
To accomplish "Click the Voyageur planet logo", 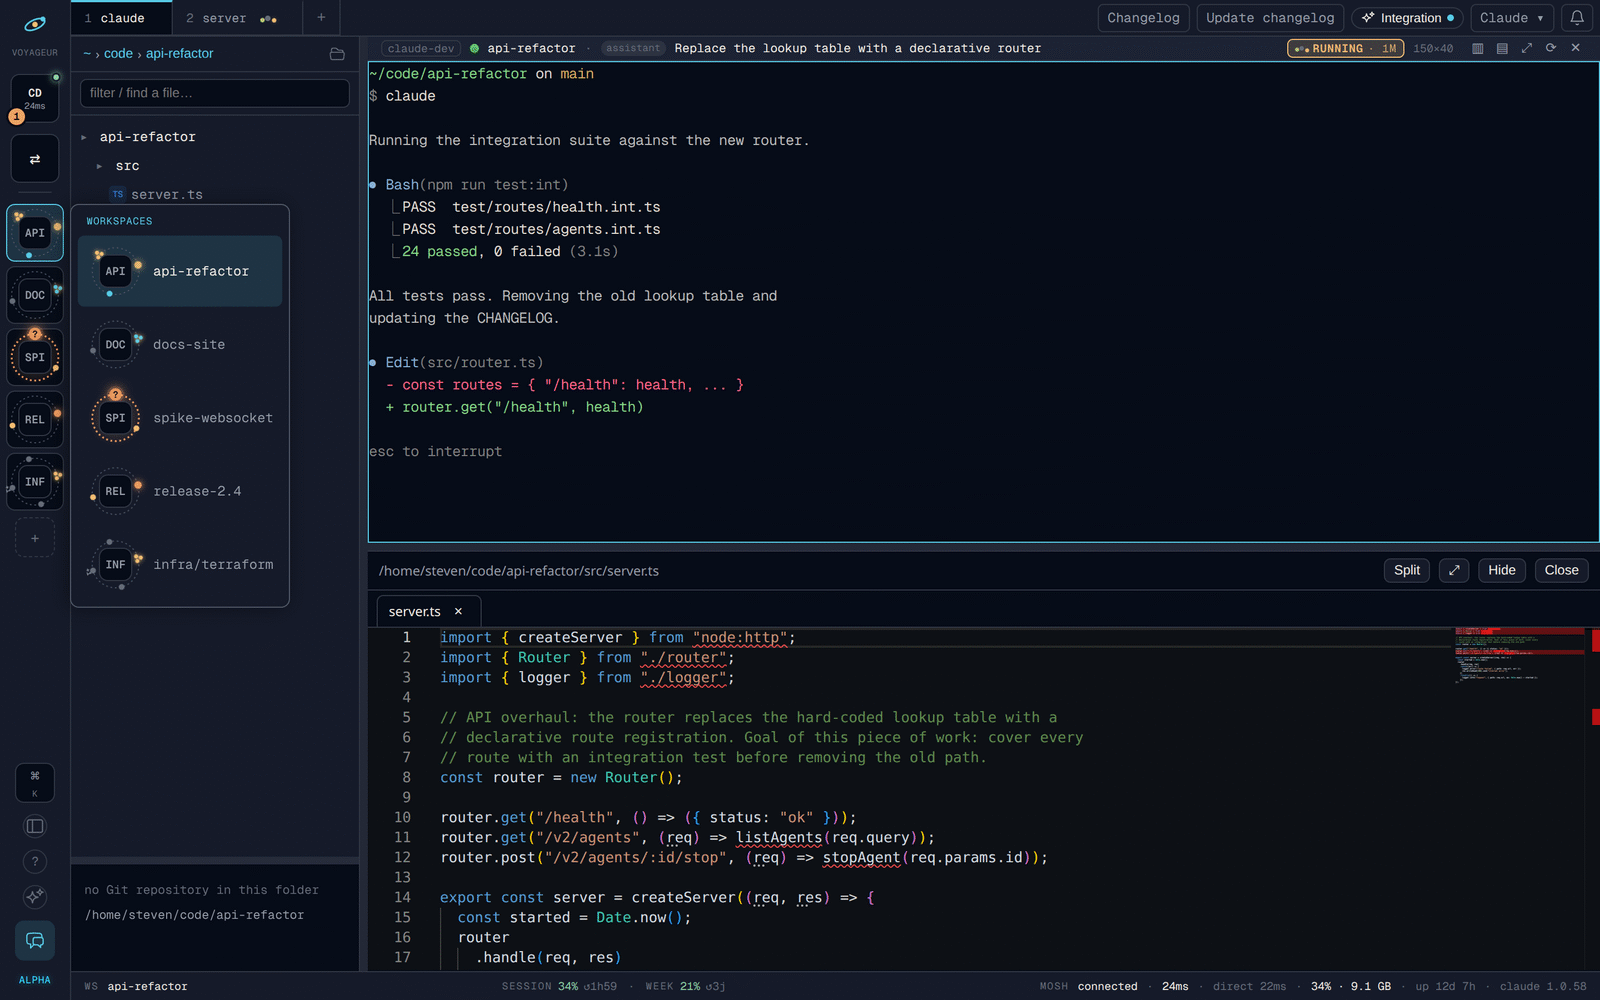I will [35, 23].
